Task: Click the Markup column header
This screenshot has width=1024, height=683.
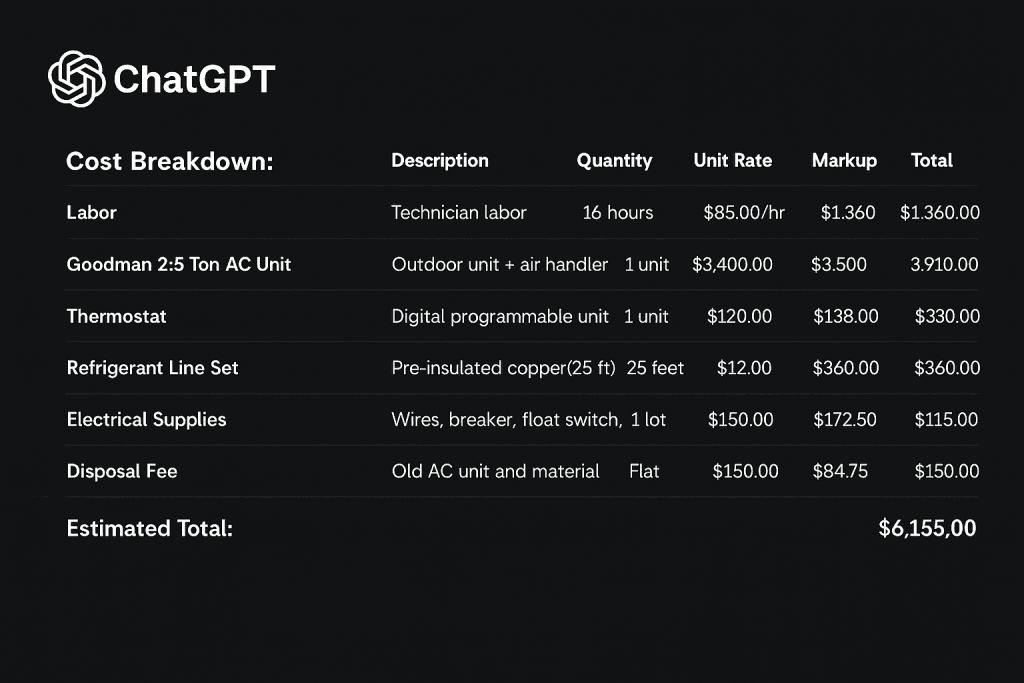Action: (844, 161)
